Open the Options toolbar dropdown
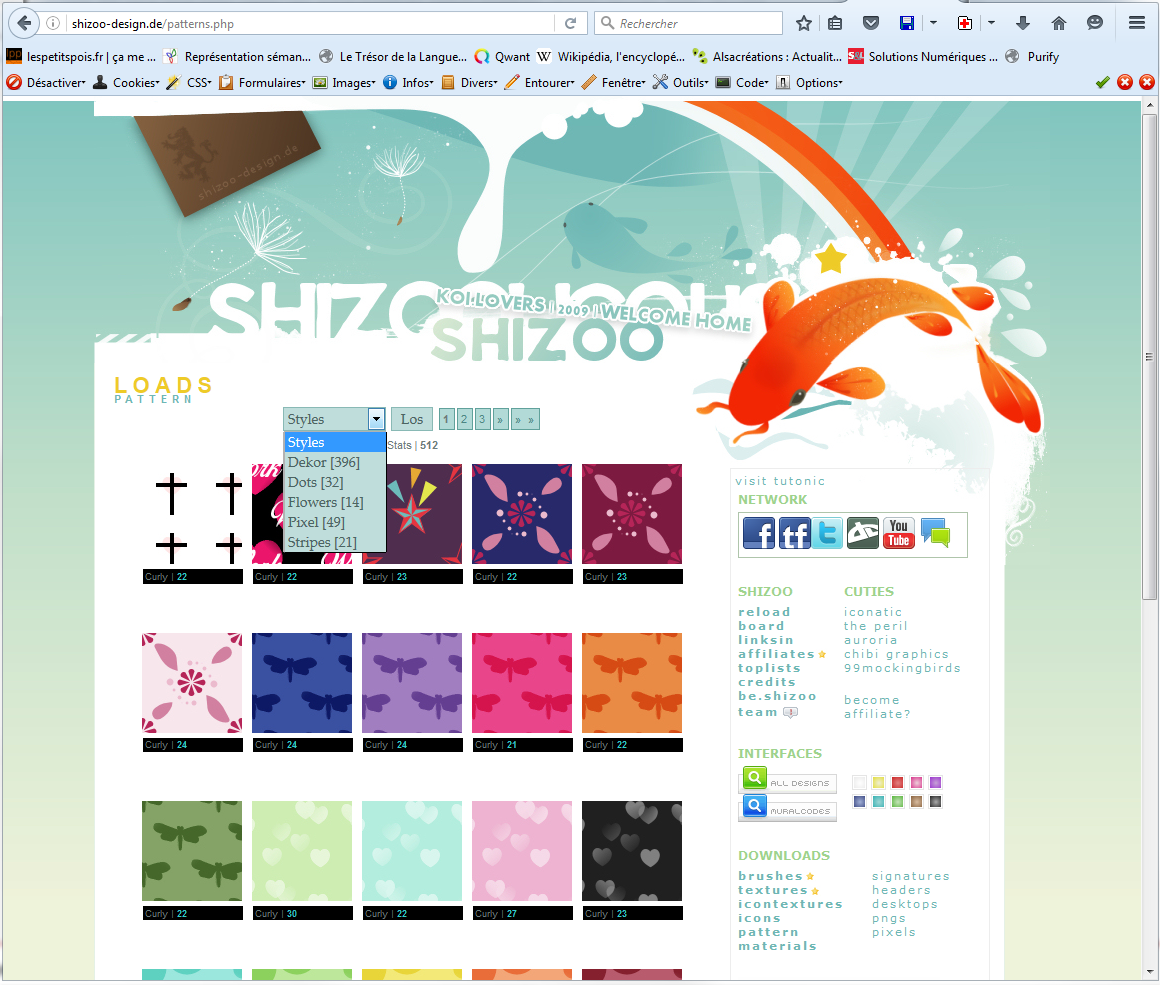 [809, 83]
